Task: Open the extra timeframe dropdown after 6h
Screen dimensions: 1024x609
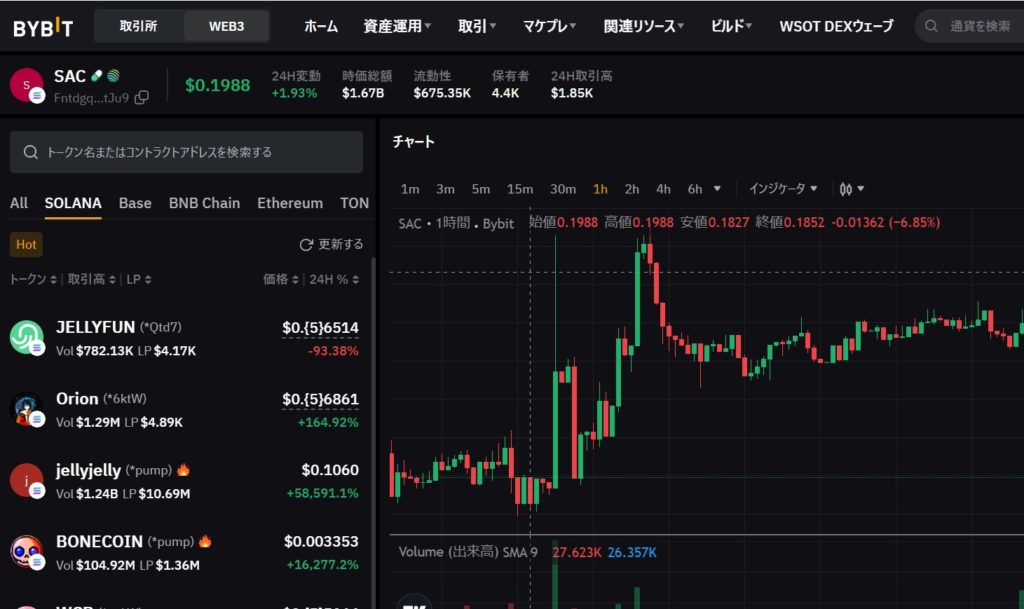Action: 717,189
